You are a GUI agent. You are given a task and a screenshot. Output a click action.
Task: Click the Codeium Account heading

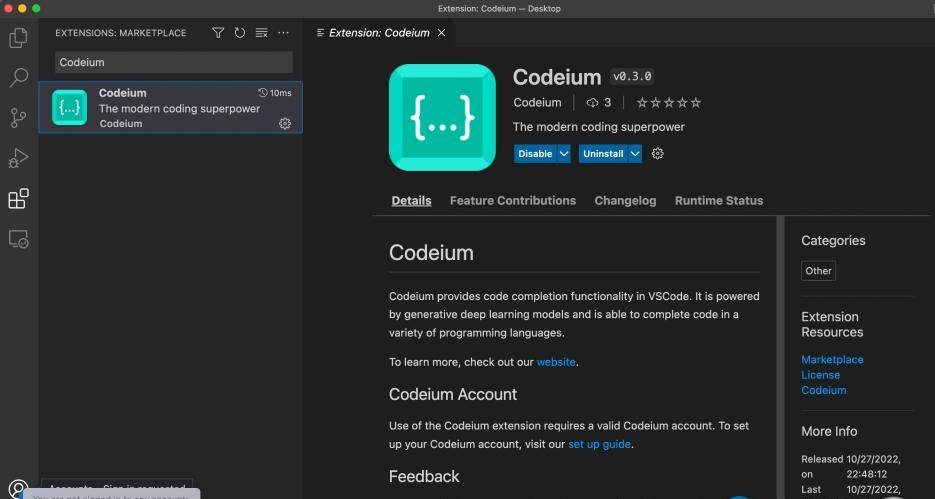point(453,394)
